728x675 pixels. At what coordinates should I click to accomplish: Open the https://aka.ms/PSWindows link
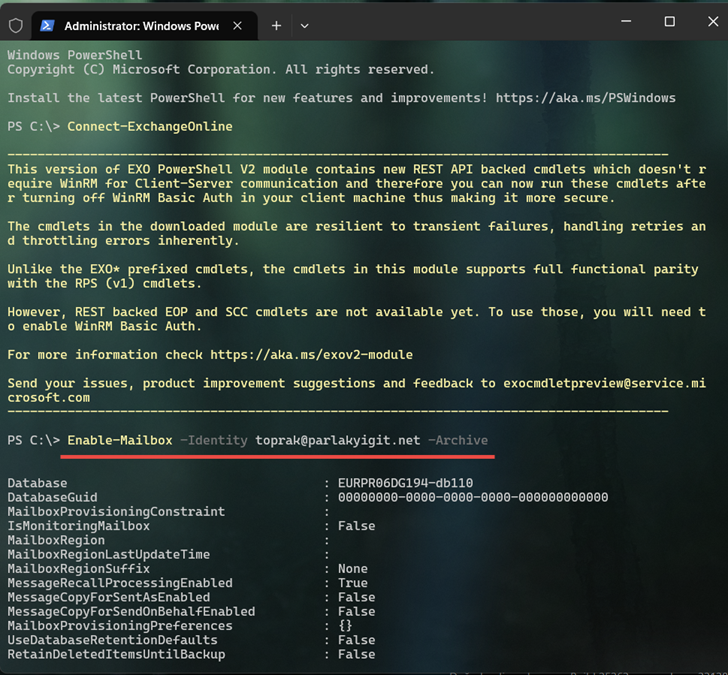[x=585, y=98]
